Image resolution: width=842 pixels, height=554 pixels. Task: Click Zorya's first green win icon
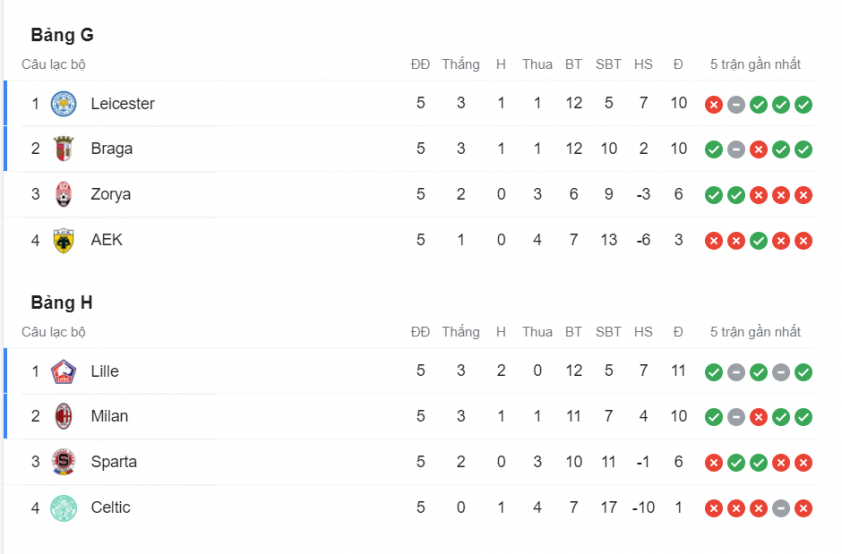coord(714,195)
